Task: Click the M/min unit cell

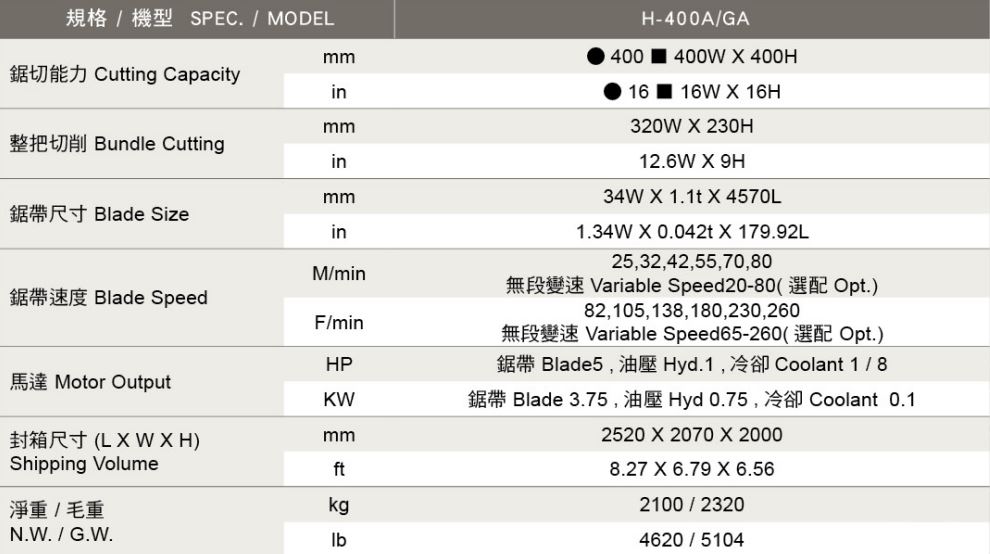Action: point(339,273)
